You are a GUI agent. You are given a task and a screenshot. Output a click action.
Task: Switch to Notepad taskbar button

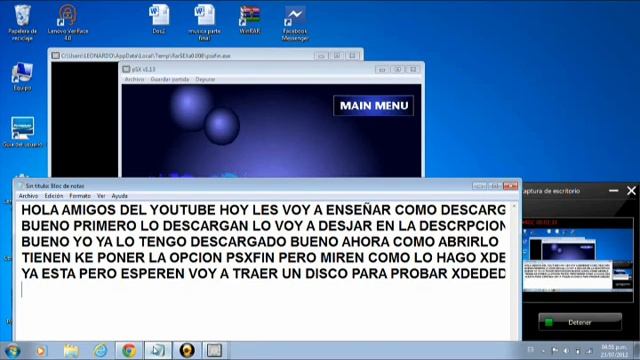(x=158, y=351)
